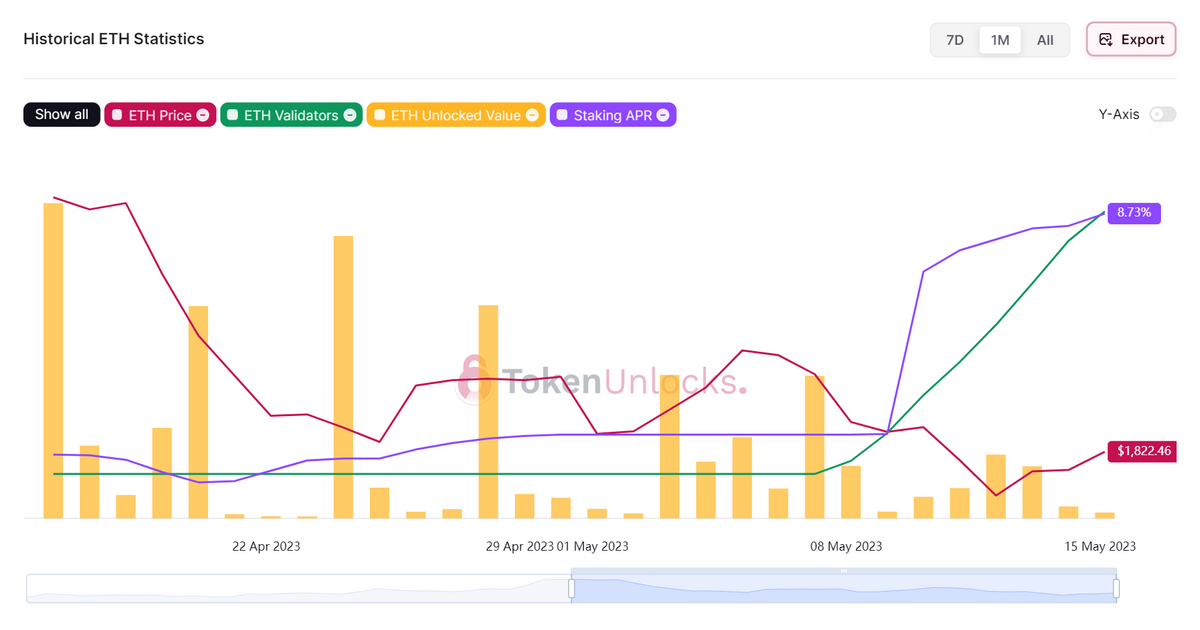Switch to the 7D range tab
The height and width of the screenshot is (630, 1200).
pyautogui.click(x=955, y=40)
